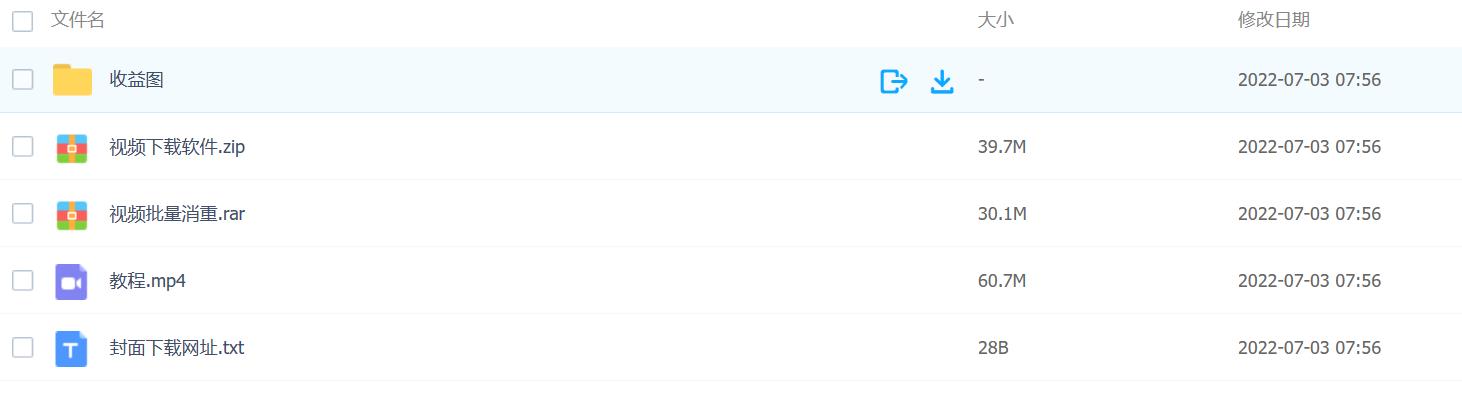1462x407 pixels.
Task: Check the box for 视频下载软件.zip
Action: [22, 147]
